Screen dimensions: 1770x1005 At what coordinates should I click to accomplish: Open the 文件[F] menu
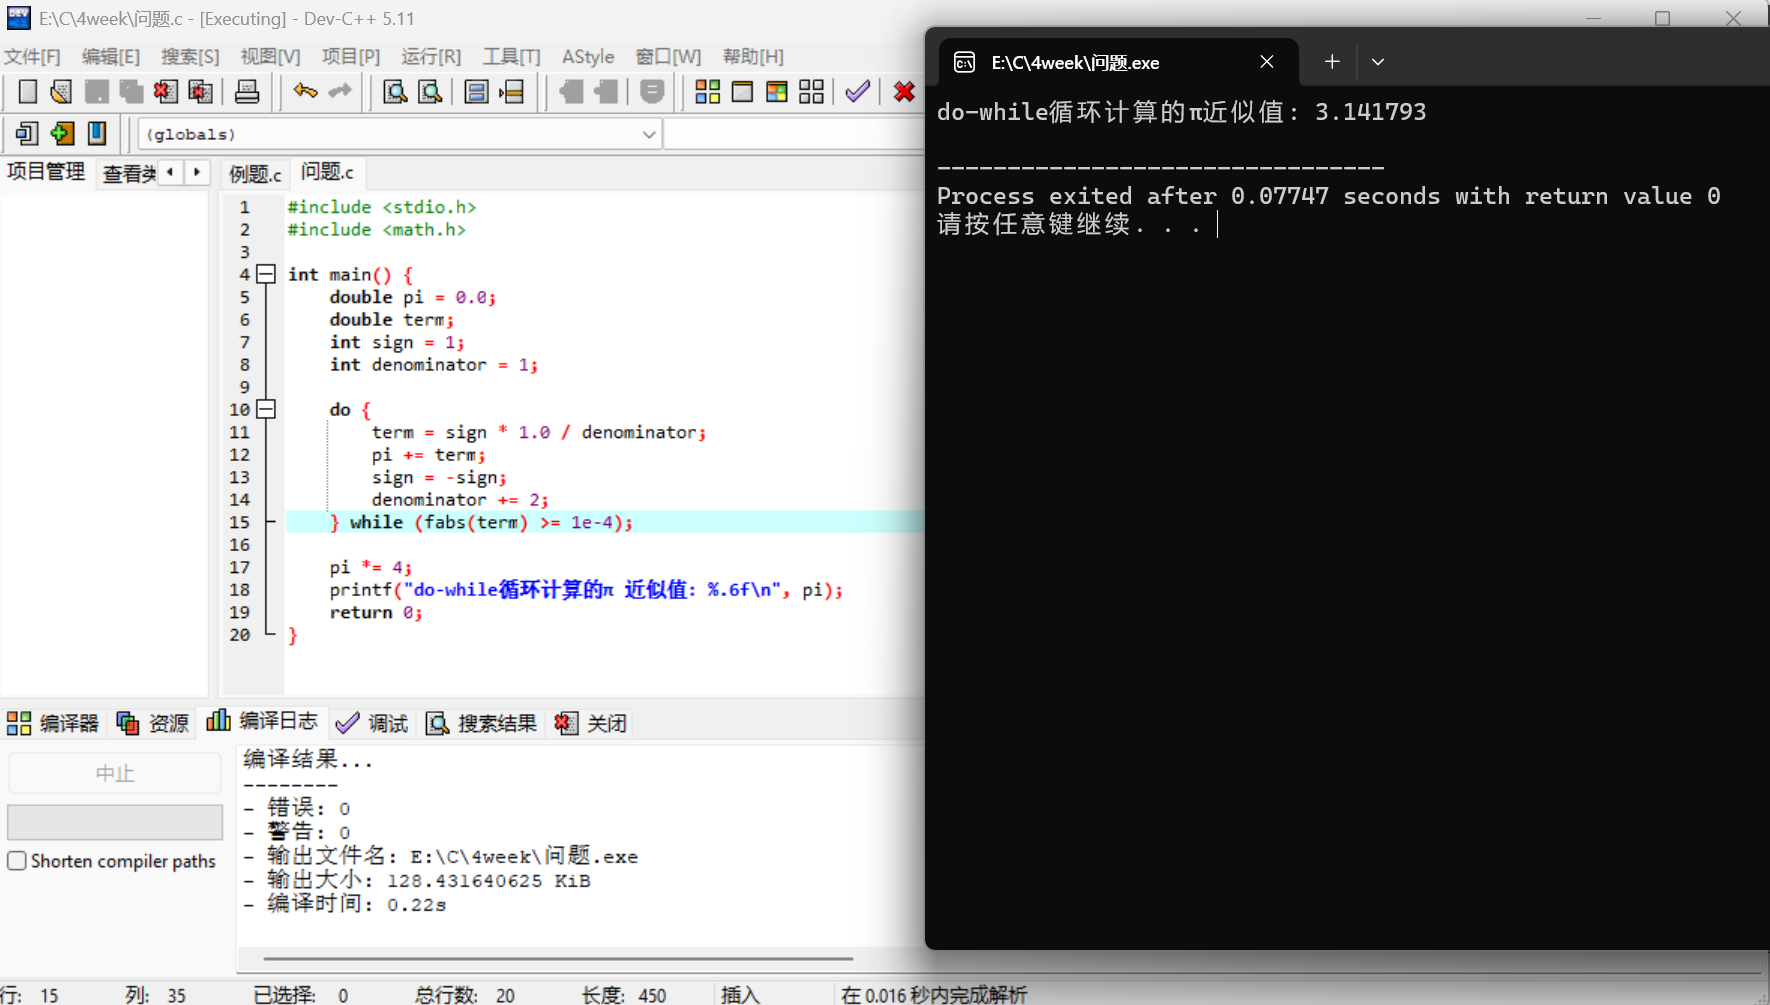point(32,57)
